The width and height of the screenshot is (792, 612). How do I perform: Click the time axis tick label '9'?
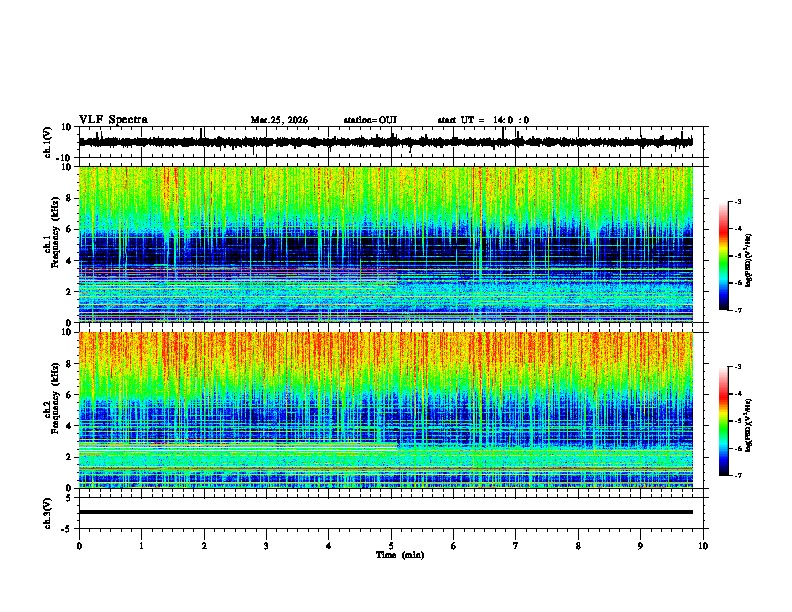(x=640, y=546)
